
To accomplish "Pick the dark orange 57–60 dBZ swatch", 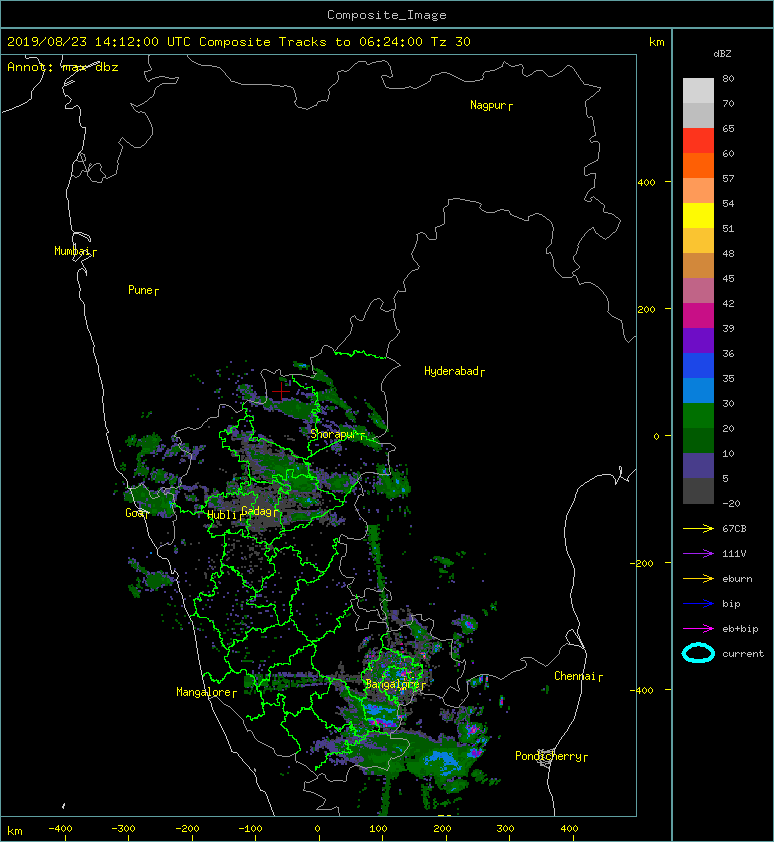I will [698, 166].
